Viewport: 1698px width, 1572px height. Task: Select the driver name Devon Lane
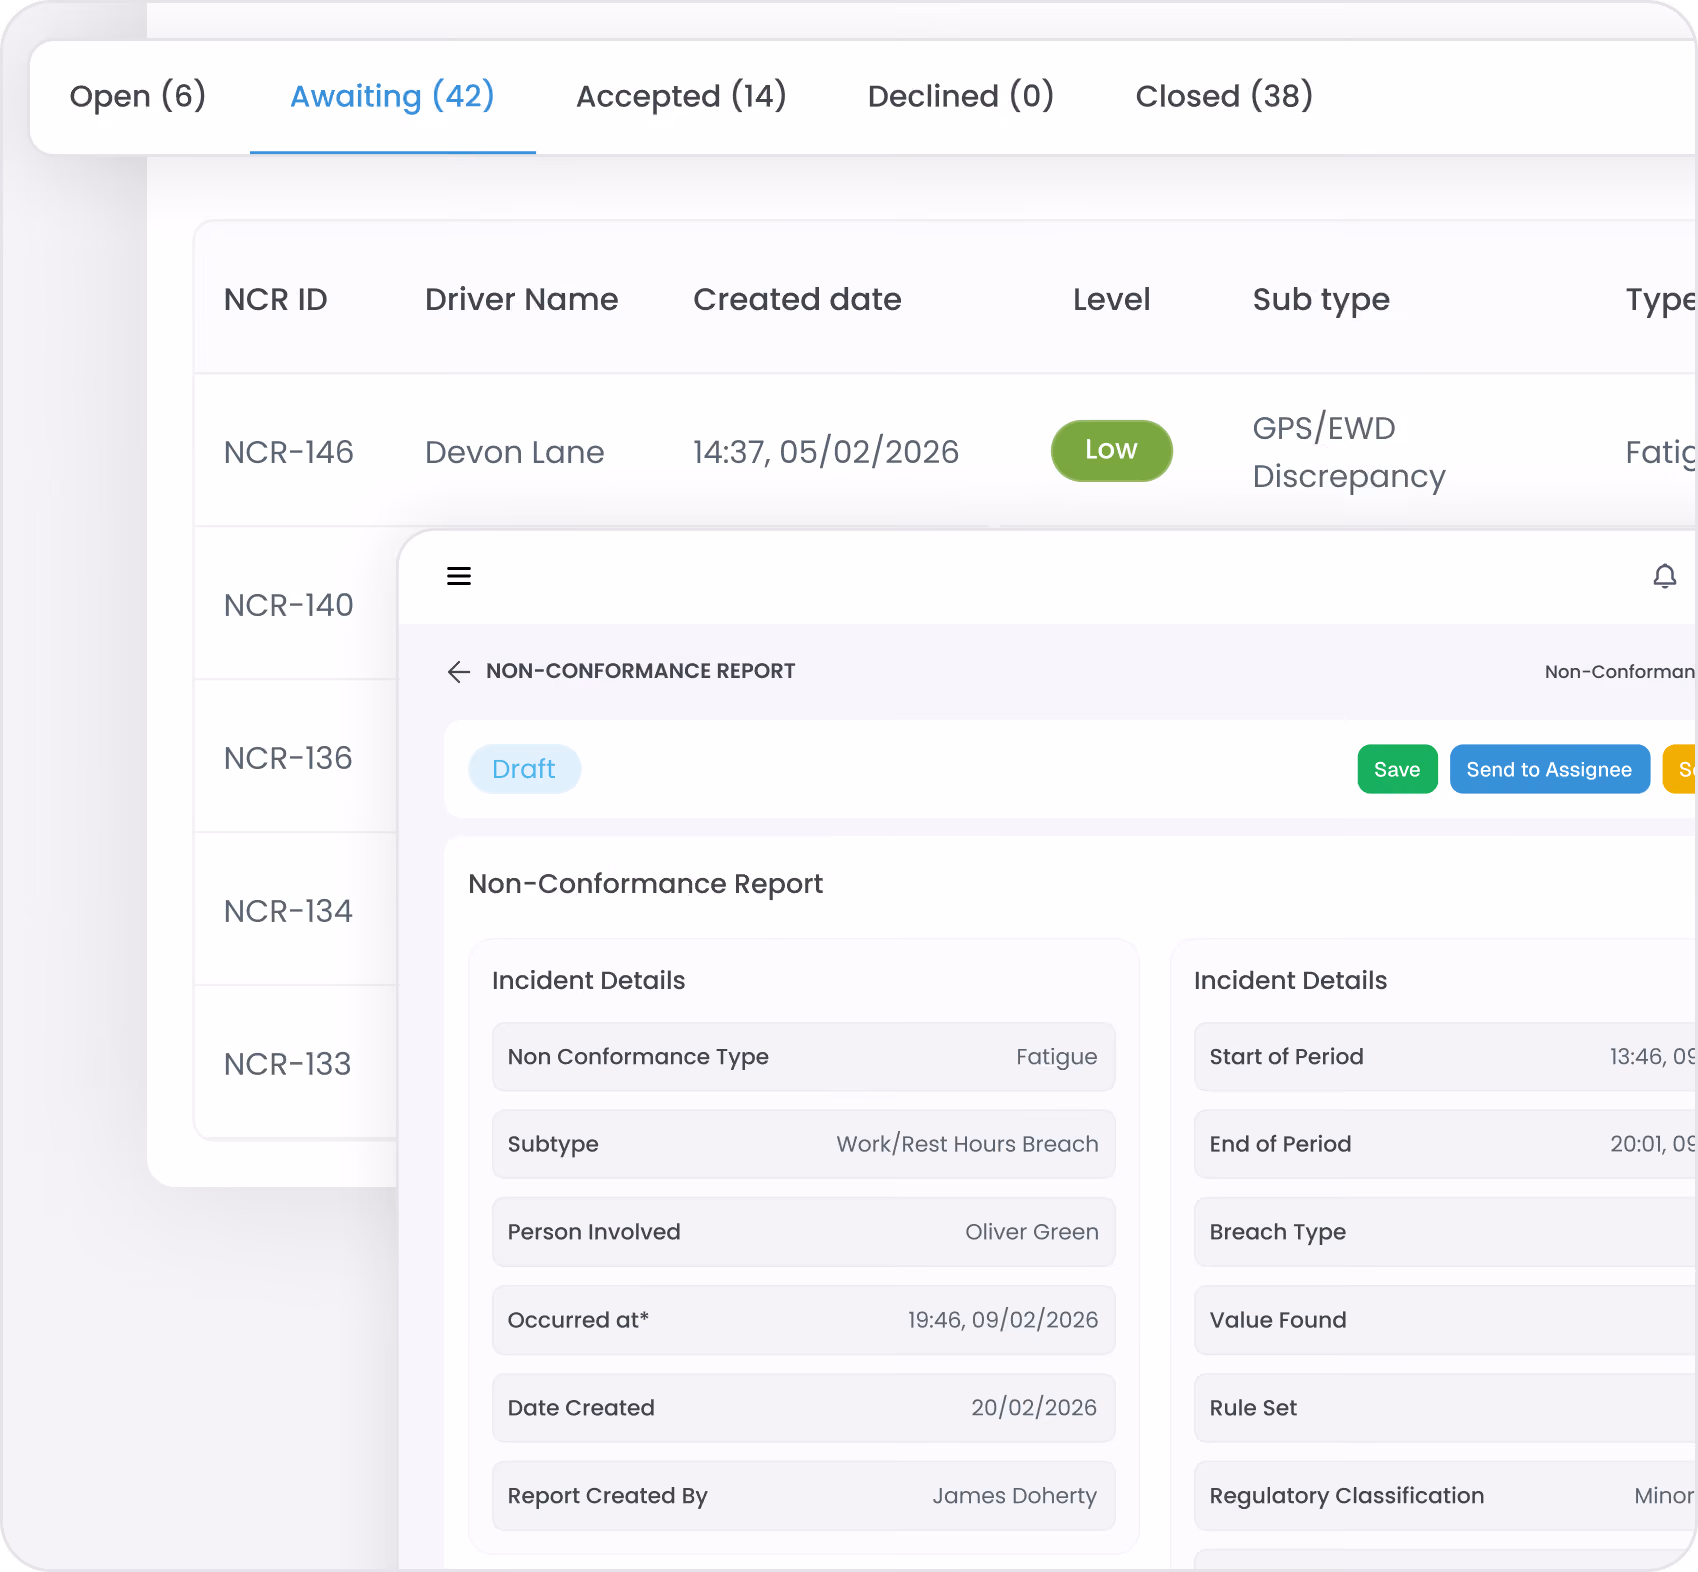[x=515, y=452]
